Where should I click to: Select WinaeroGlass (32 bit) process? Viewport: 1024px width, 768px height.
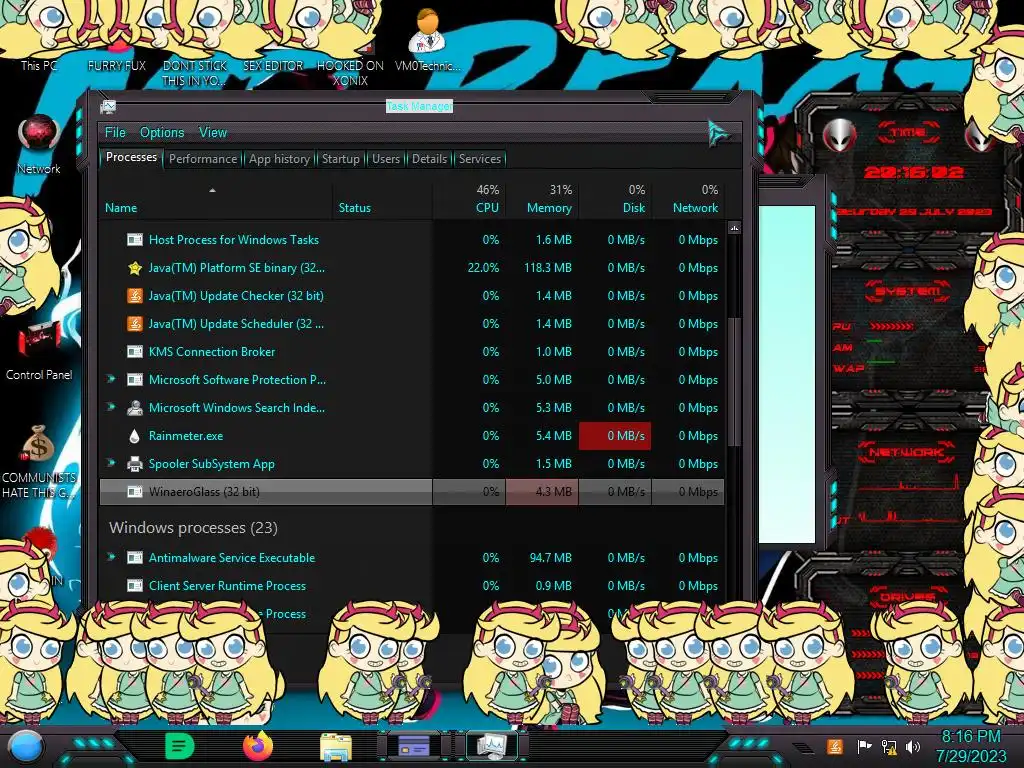coord(411,492)
